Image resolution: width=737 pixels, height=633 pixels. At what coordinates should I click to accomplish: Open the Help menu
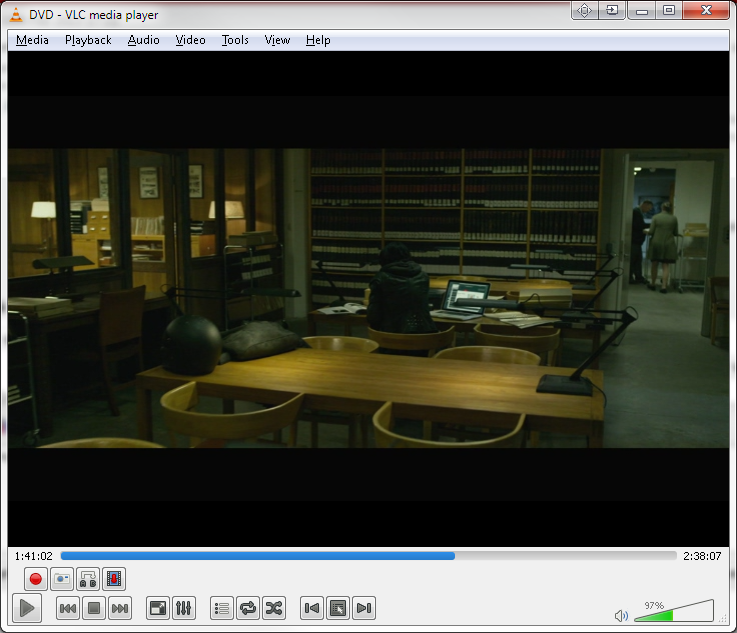pyautogui.click(x=318, y=40)
